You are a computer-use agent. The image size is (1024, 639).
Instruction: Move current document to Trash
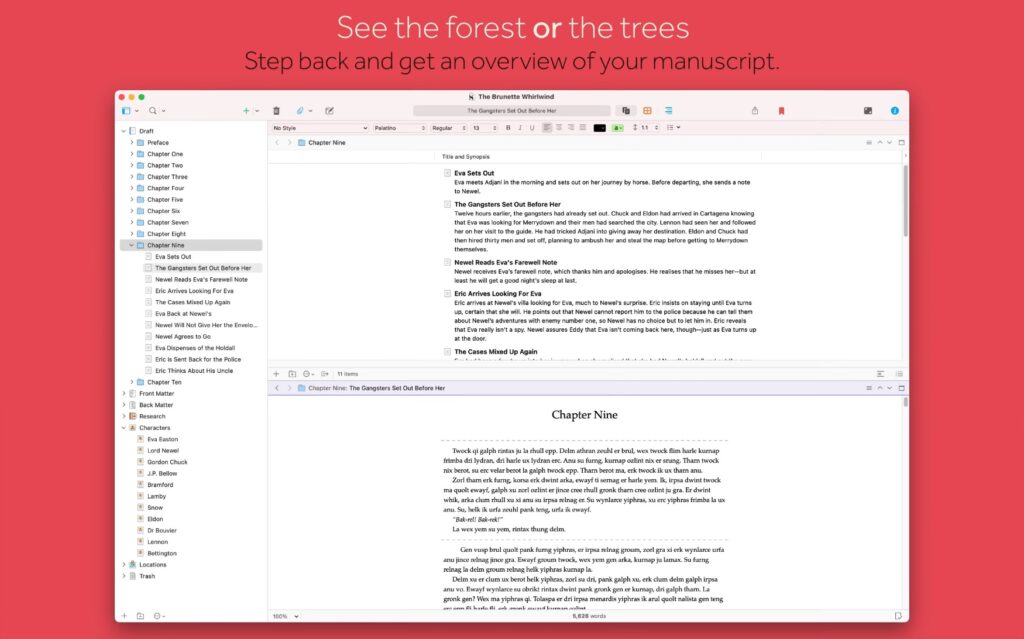[x=275, y=110]
